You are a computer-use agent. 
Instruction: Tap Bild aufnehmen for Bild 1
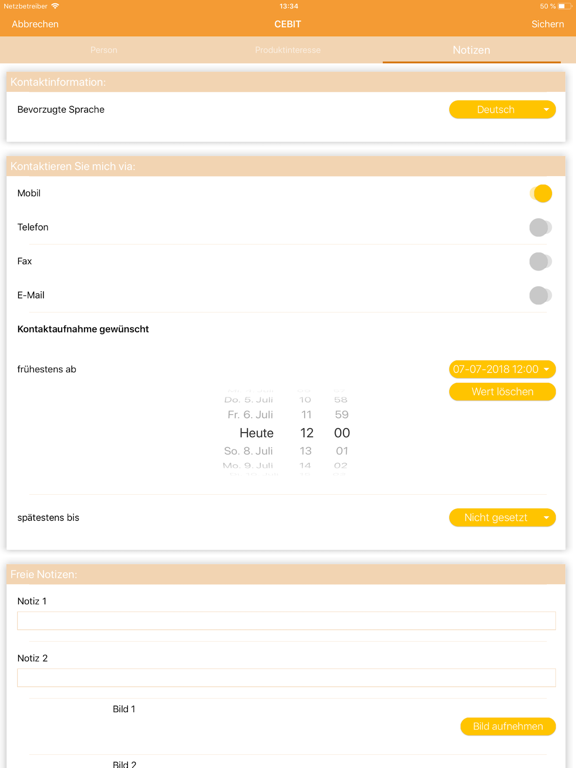pyautogui.click(x=508, y=726)
